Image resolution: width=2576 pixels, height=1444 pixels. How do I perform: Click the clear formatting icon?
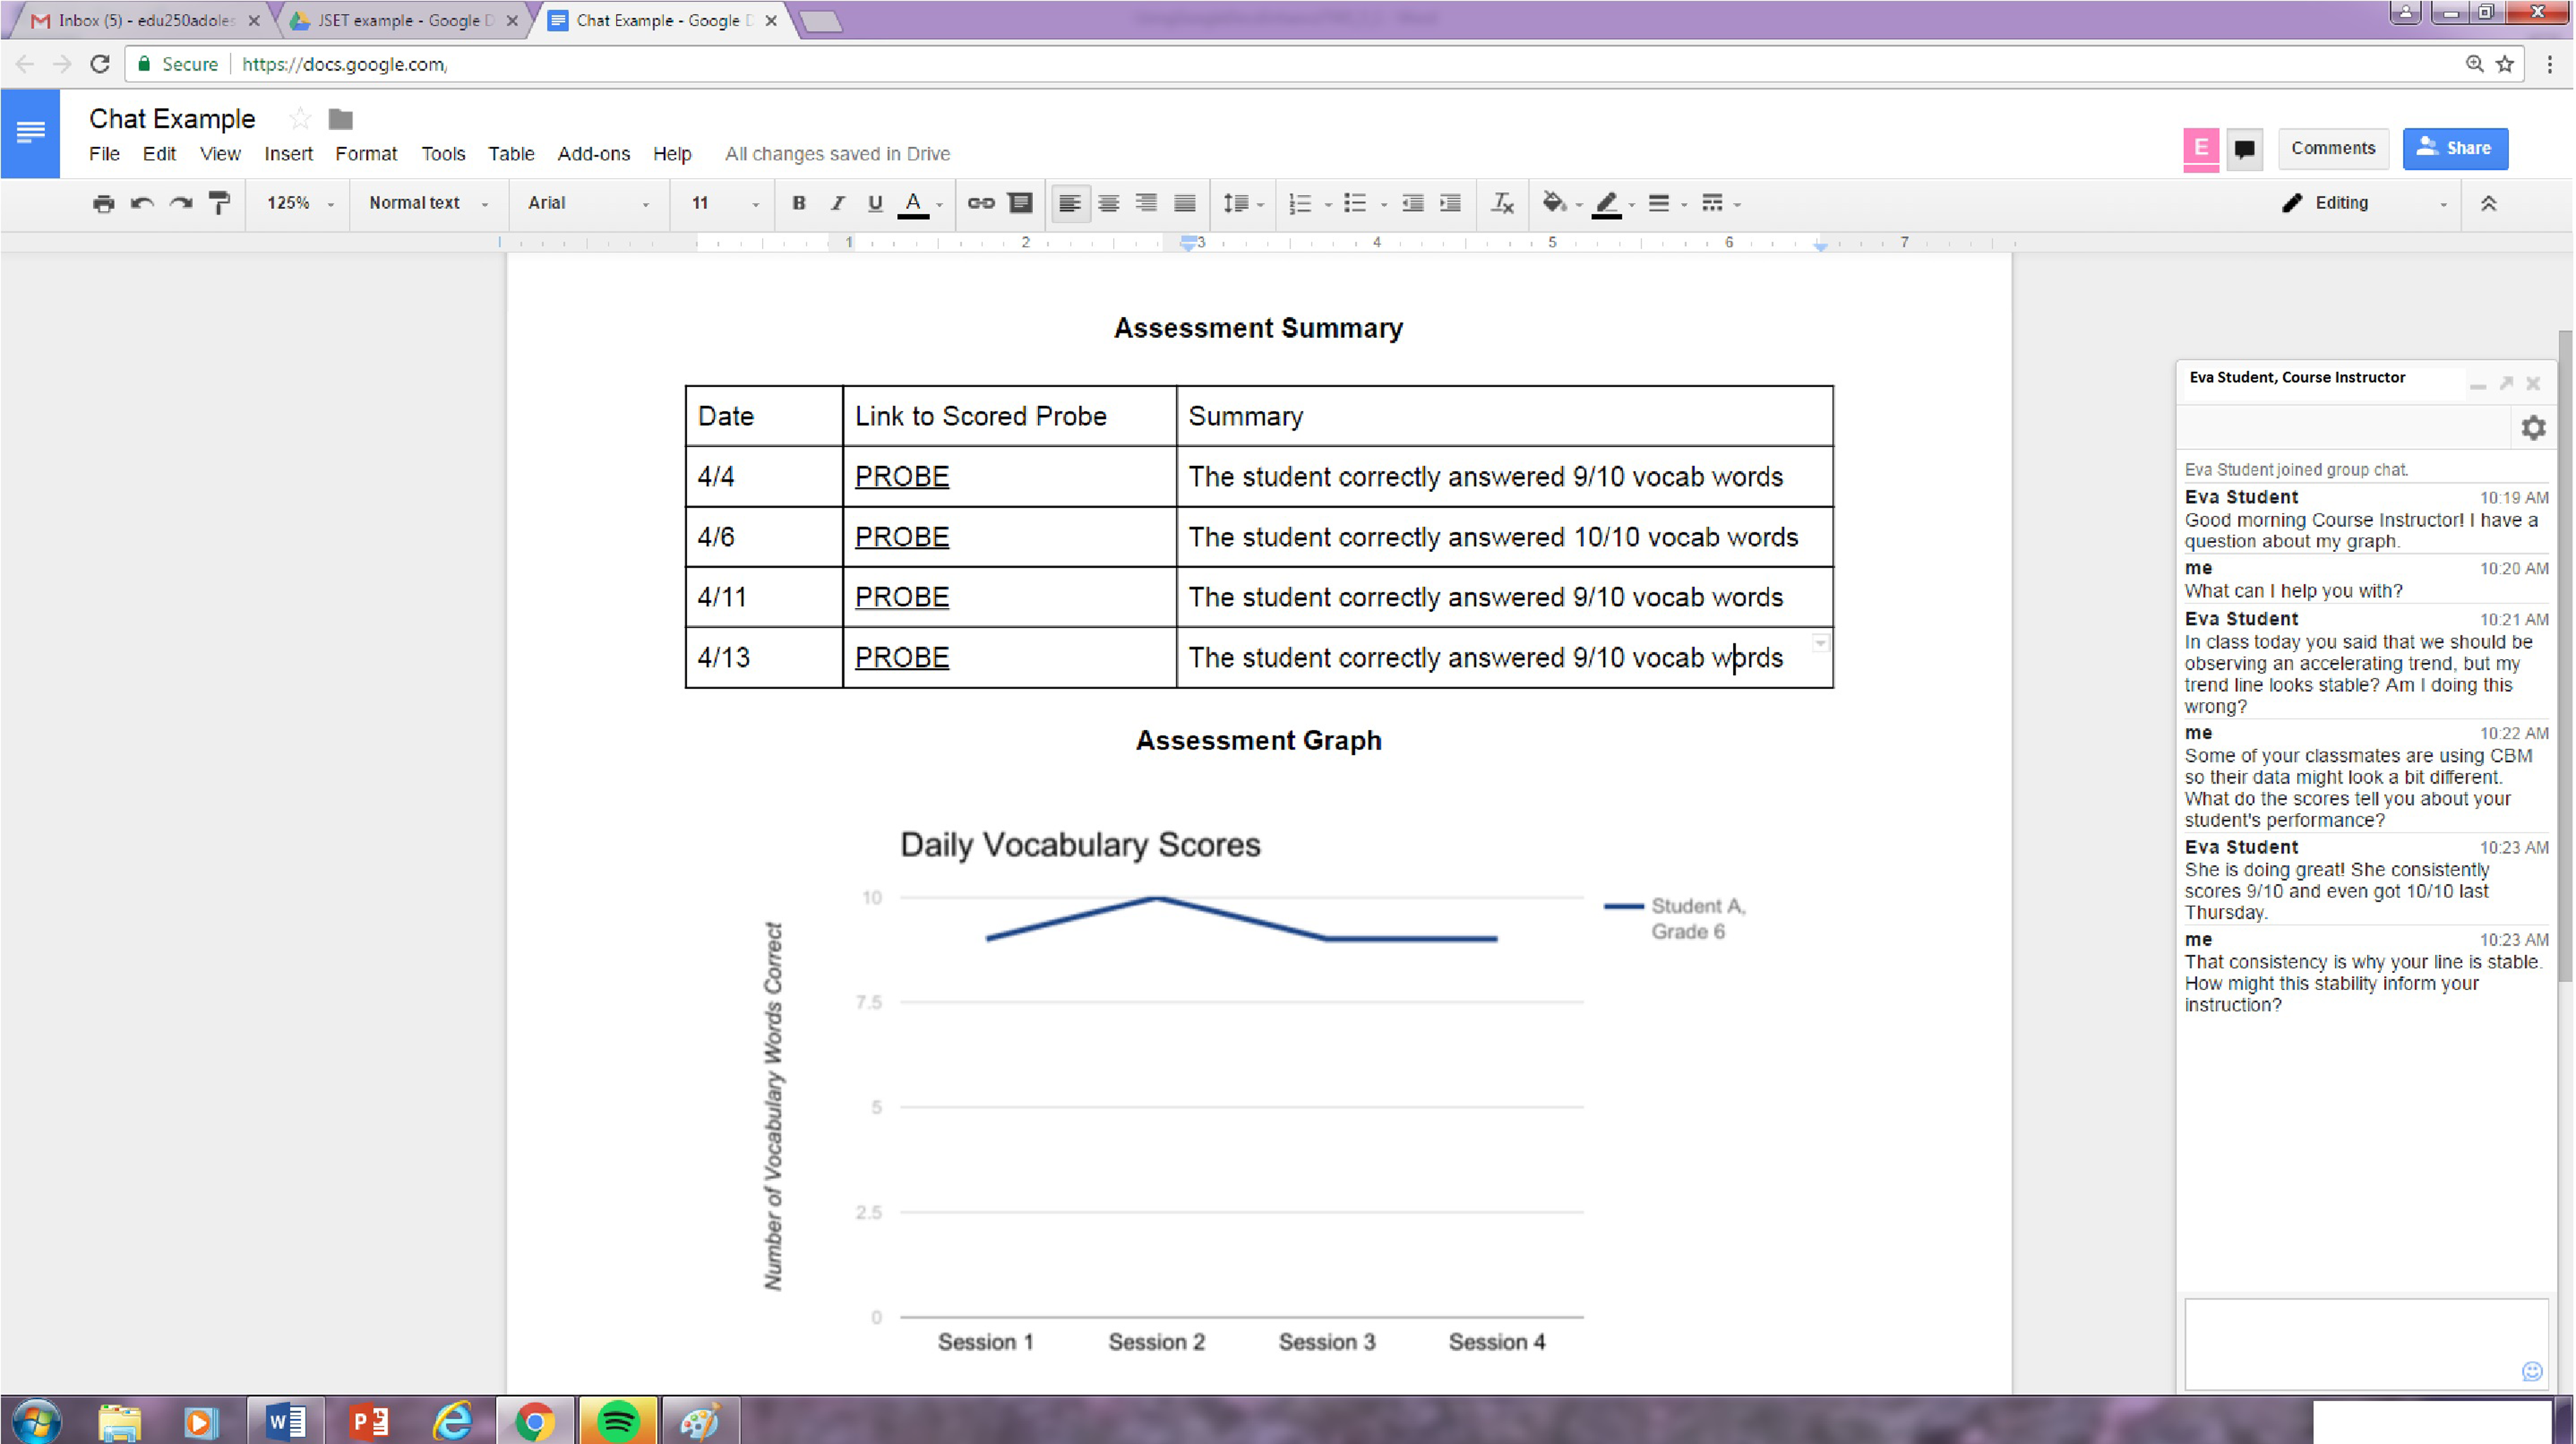[x=1502, y=203]
